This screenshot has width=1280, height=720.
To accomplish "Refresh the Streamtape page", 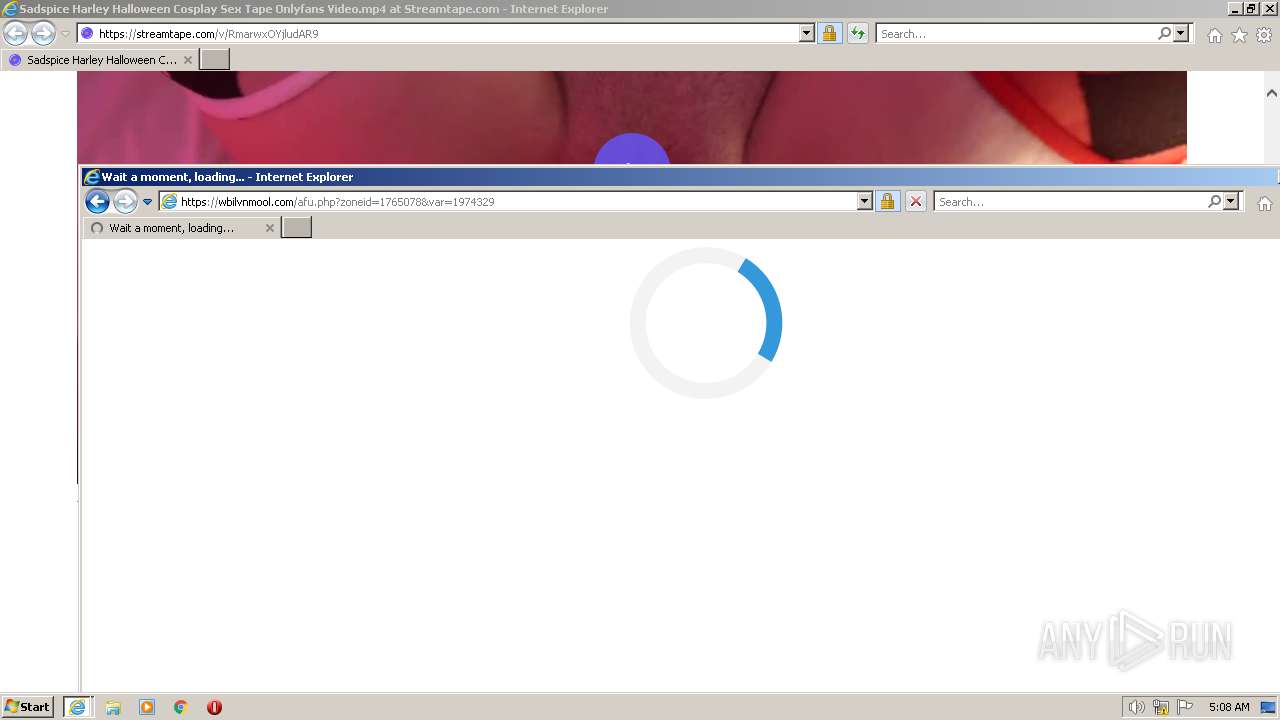I will pos(857,34).
